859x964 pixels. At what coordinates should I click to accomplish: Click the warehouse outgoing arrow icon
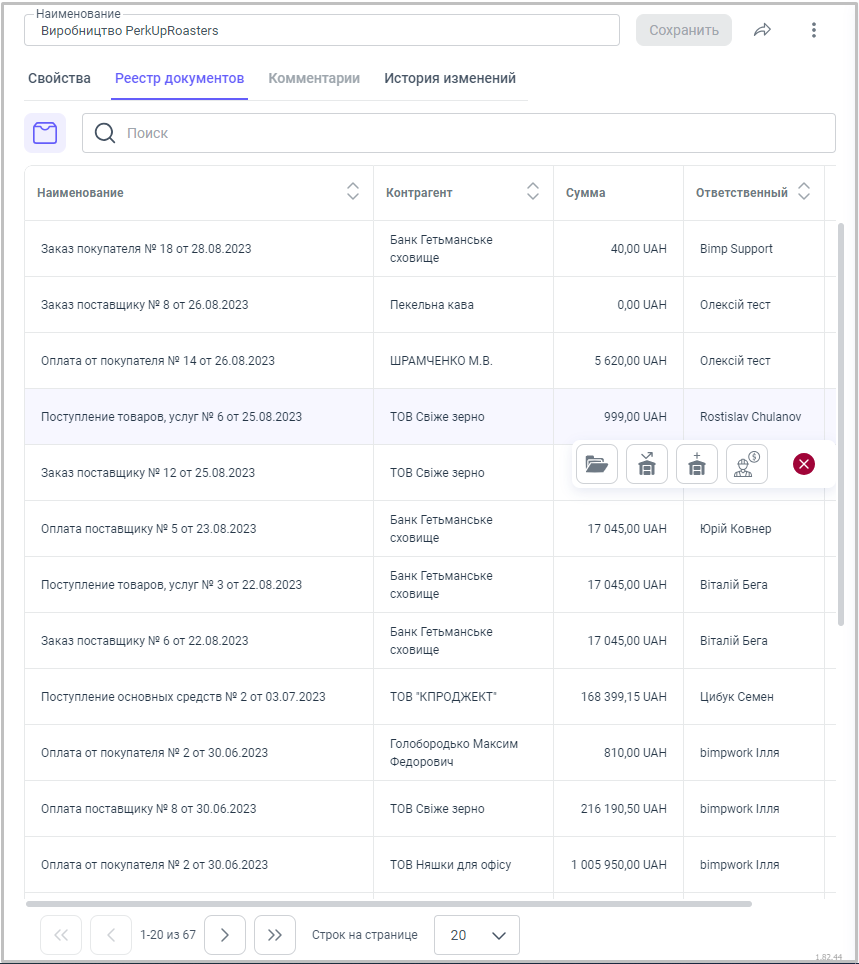tap(647, 464)
